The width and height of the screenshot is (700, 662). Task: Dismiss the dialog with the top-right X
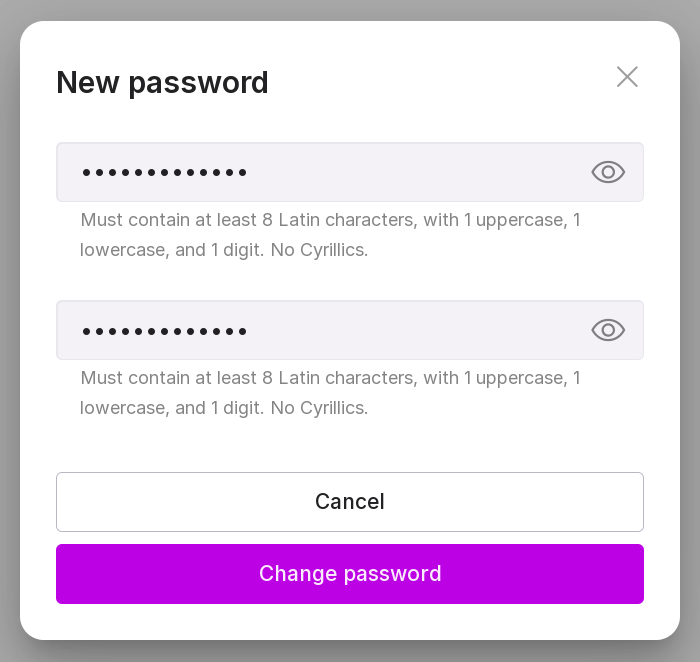627,77
